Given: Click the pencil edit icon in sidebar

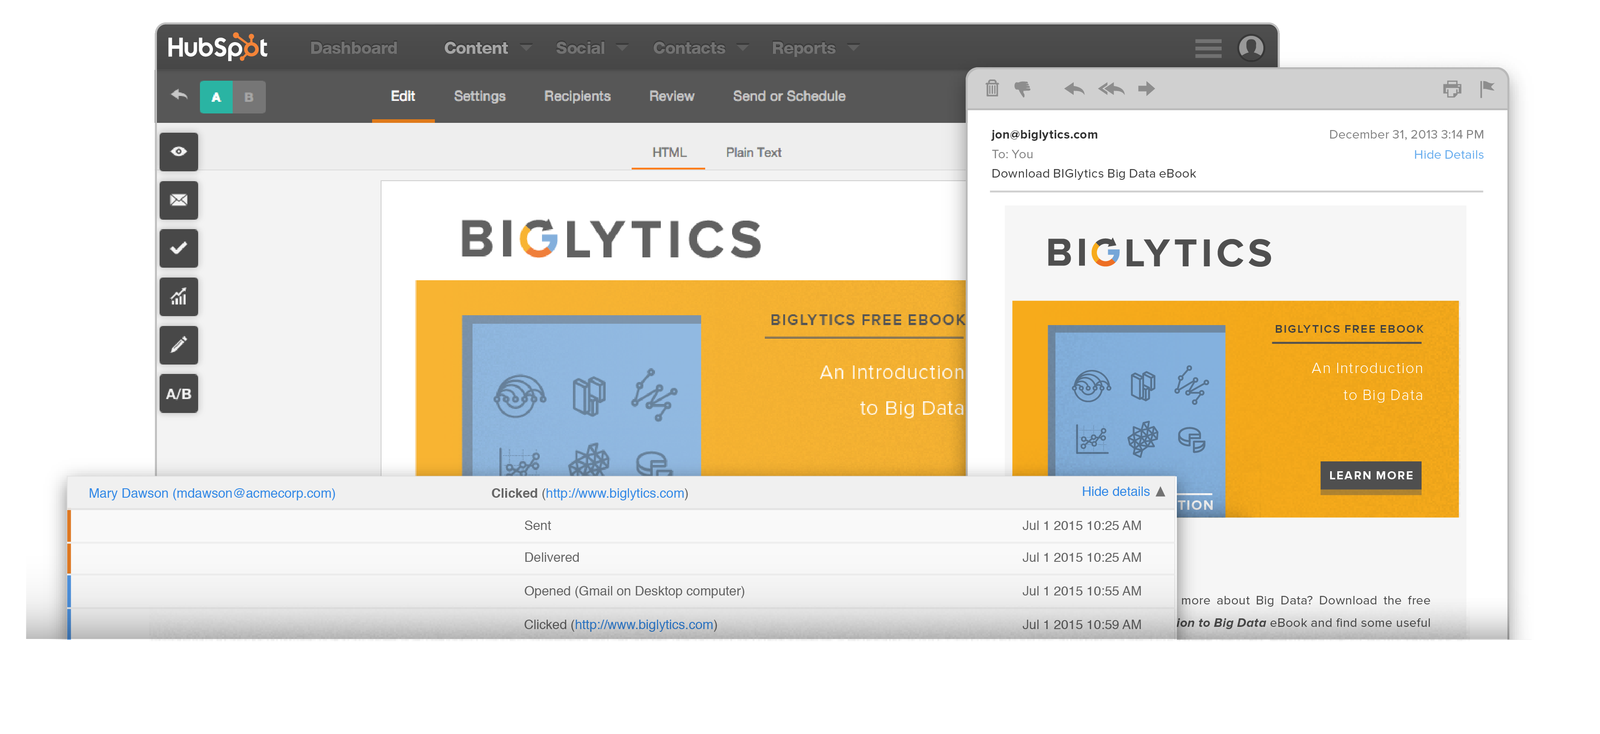Looking at the screenshot, I should click(179, 345).
